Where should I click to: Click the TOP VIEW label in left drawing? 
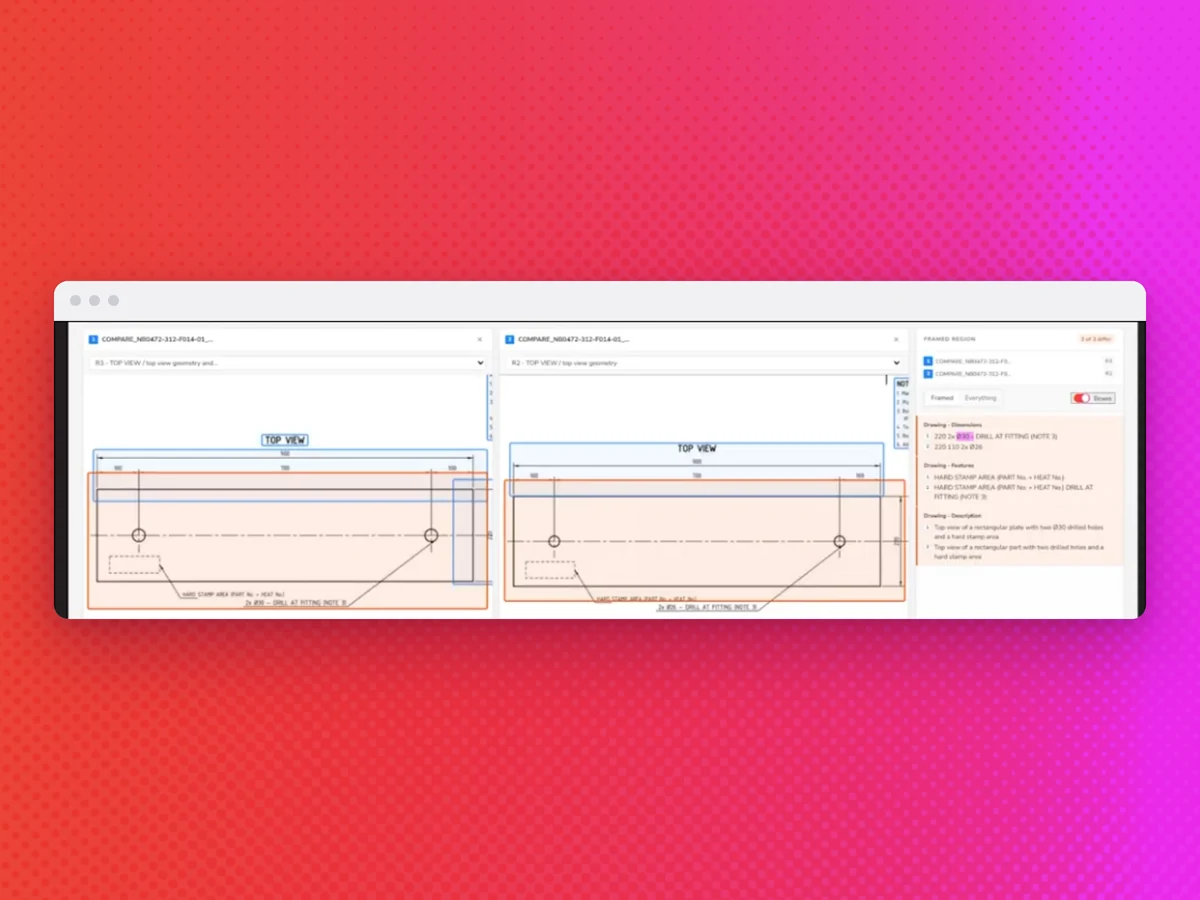(x=285, y=440)
